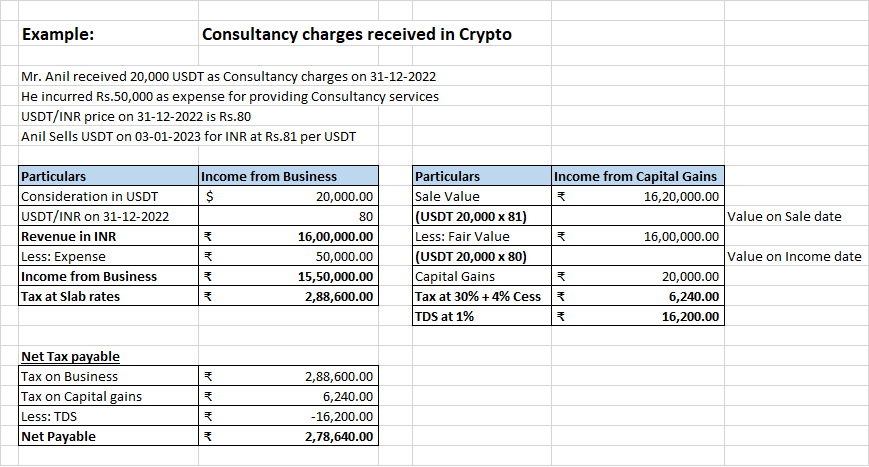Click the "He incurred Rs.50,000 as expense" text

click(x=229, y=96)
